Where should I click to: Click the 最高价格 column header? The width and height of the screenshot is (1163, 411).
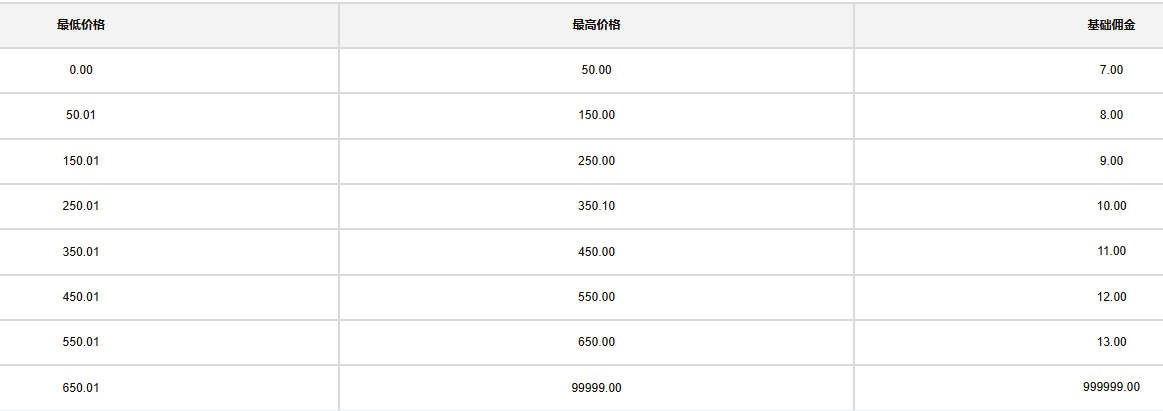[596, 25]
